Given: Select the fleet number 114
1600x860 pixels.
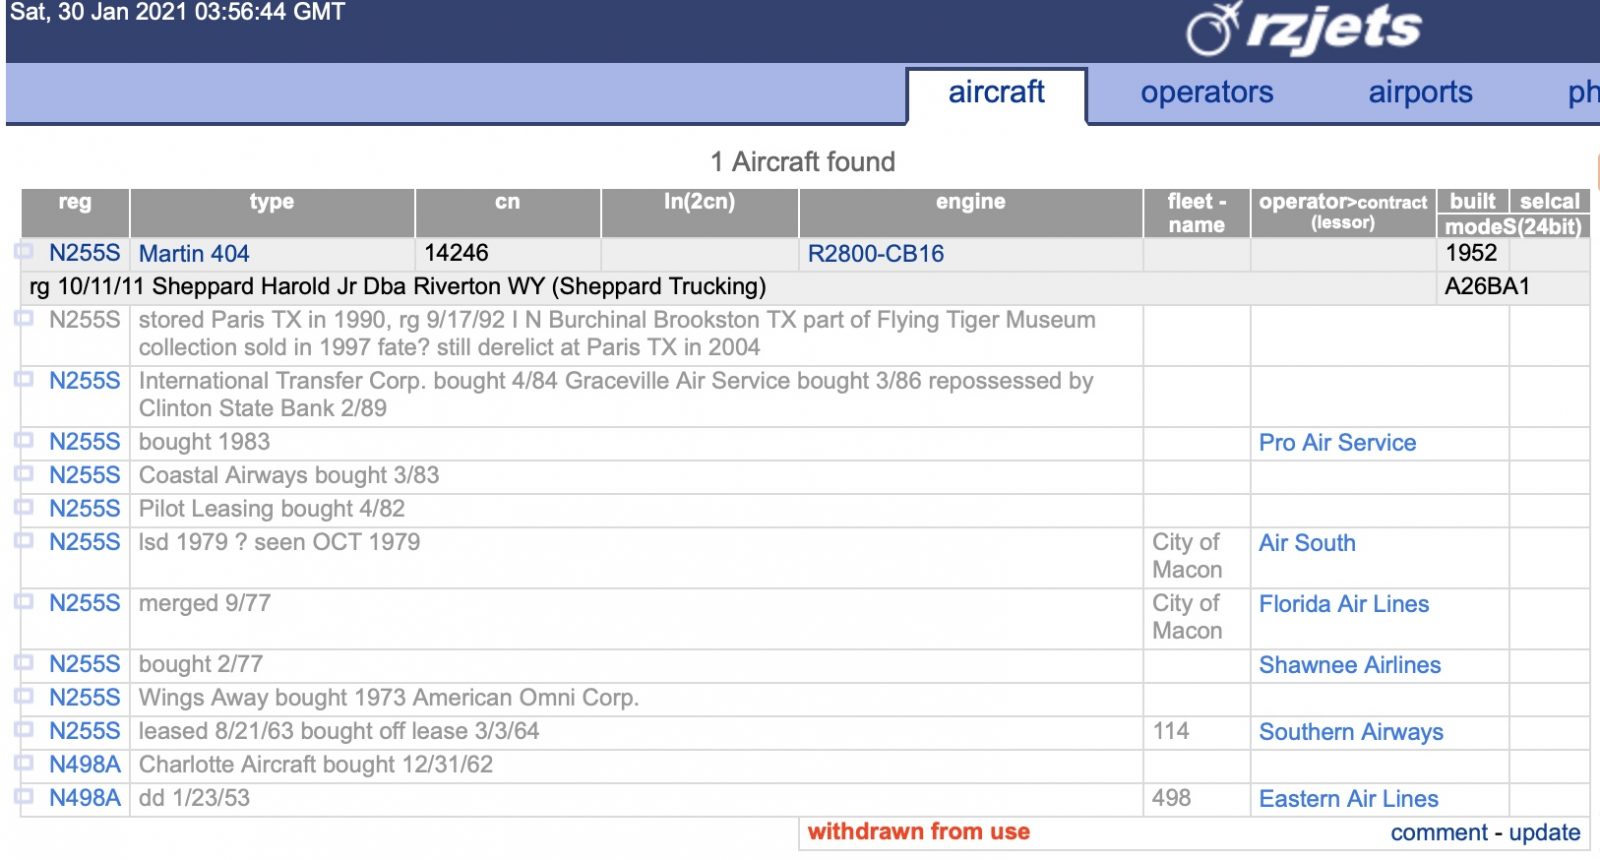Looking at the screenshot, I should pyautogui.click(x=1171, y=731).
